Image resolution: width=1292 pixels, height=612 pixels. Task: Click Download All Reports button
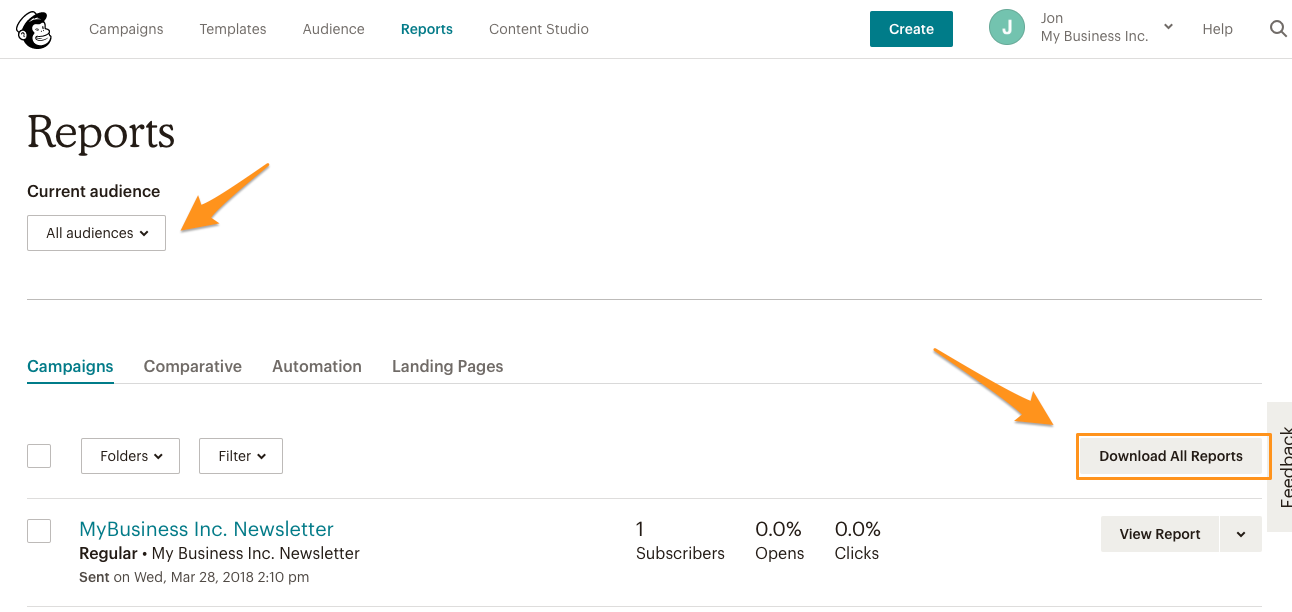[1171, 456]
